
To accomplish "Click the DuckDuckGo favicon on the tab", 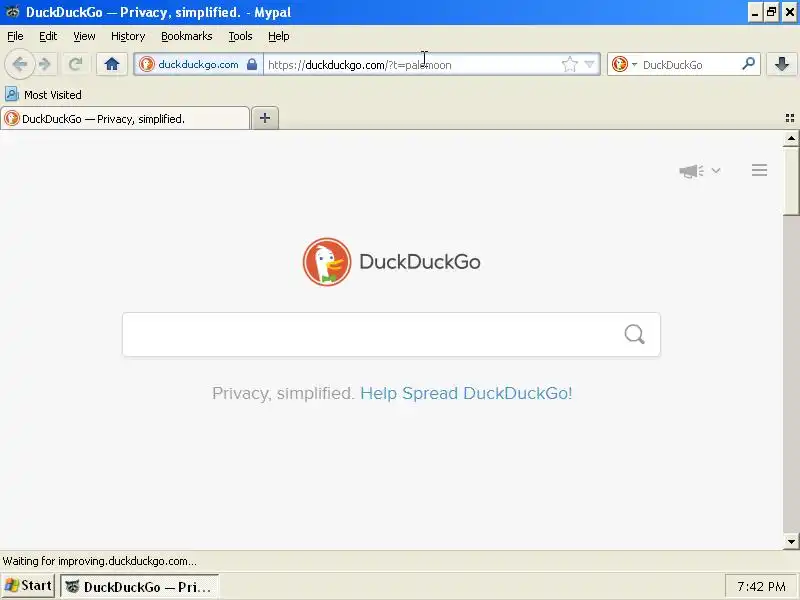I will tap(11, 118).
